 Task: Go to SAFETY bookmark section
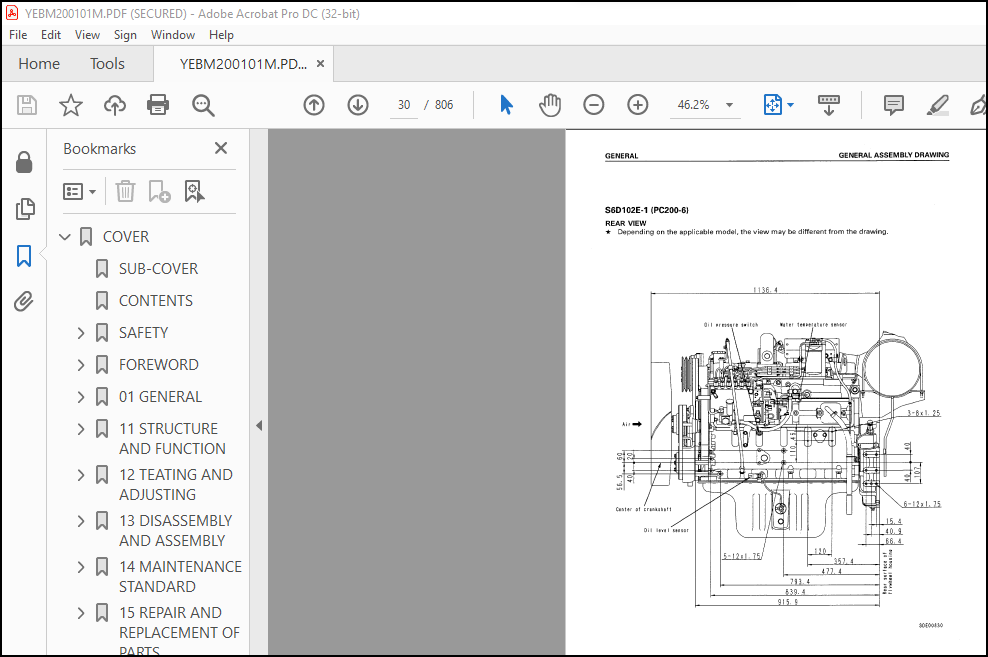pos(144,333)
